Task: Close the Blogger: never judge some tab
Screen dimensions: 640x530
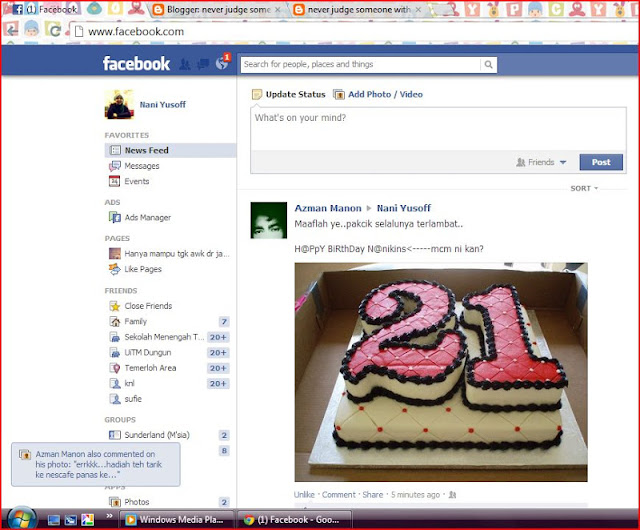Action: pyautogui.click(x=278, y=9)
